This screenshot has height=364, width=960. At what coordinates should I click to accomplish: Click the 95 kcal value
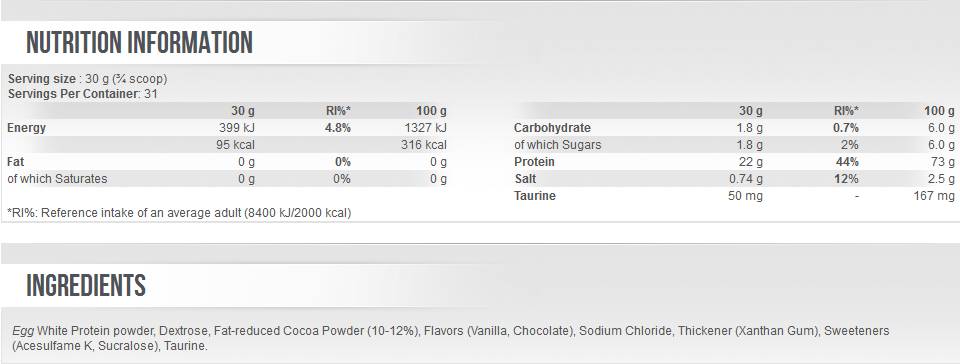pyautogui.click(x=234, y=145)
